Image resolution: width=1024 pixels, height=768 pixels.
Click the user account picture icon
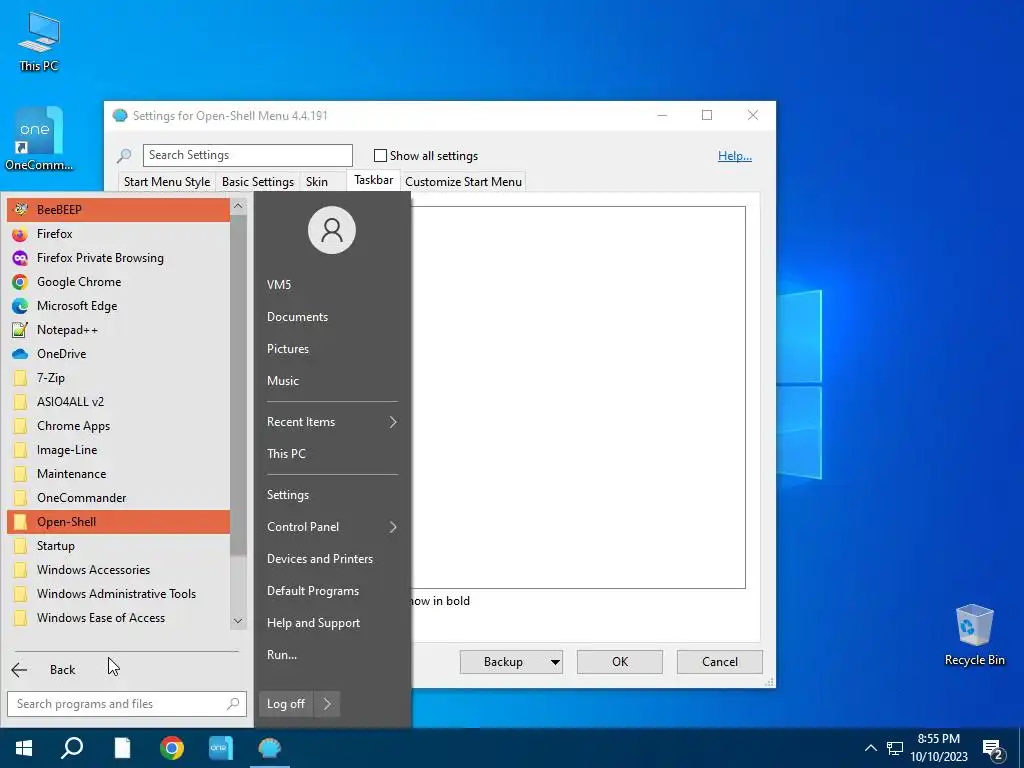tap(332, 230)
